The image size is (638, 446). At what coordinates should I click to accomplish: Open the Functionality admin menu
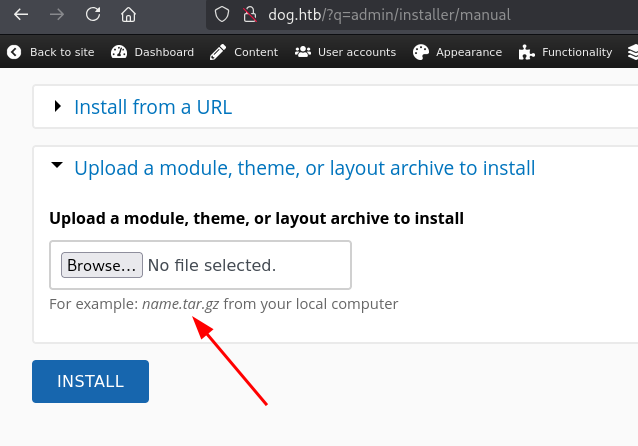coord(565,52)
